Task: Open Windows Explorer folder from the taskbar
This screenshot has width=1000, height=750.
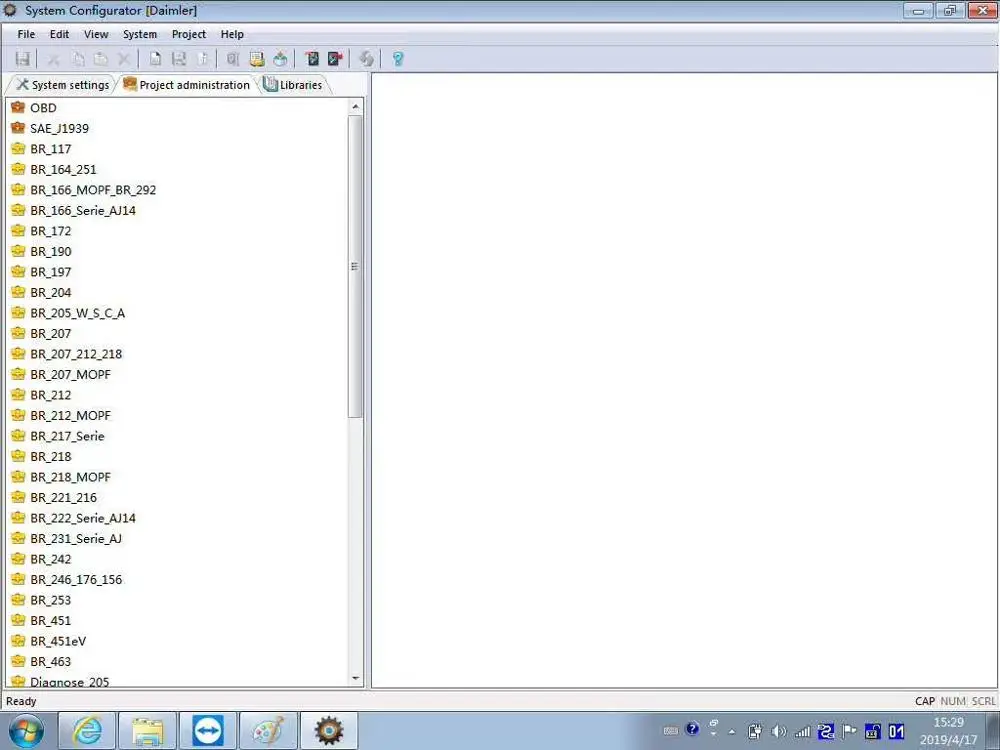Action: pyautogui.click(x=147, y=731)
